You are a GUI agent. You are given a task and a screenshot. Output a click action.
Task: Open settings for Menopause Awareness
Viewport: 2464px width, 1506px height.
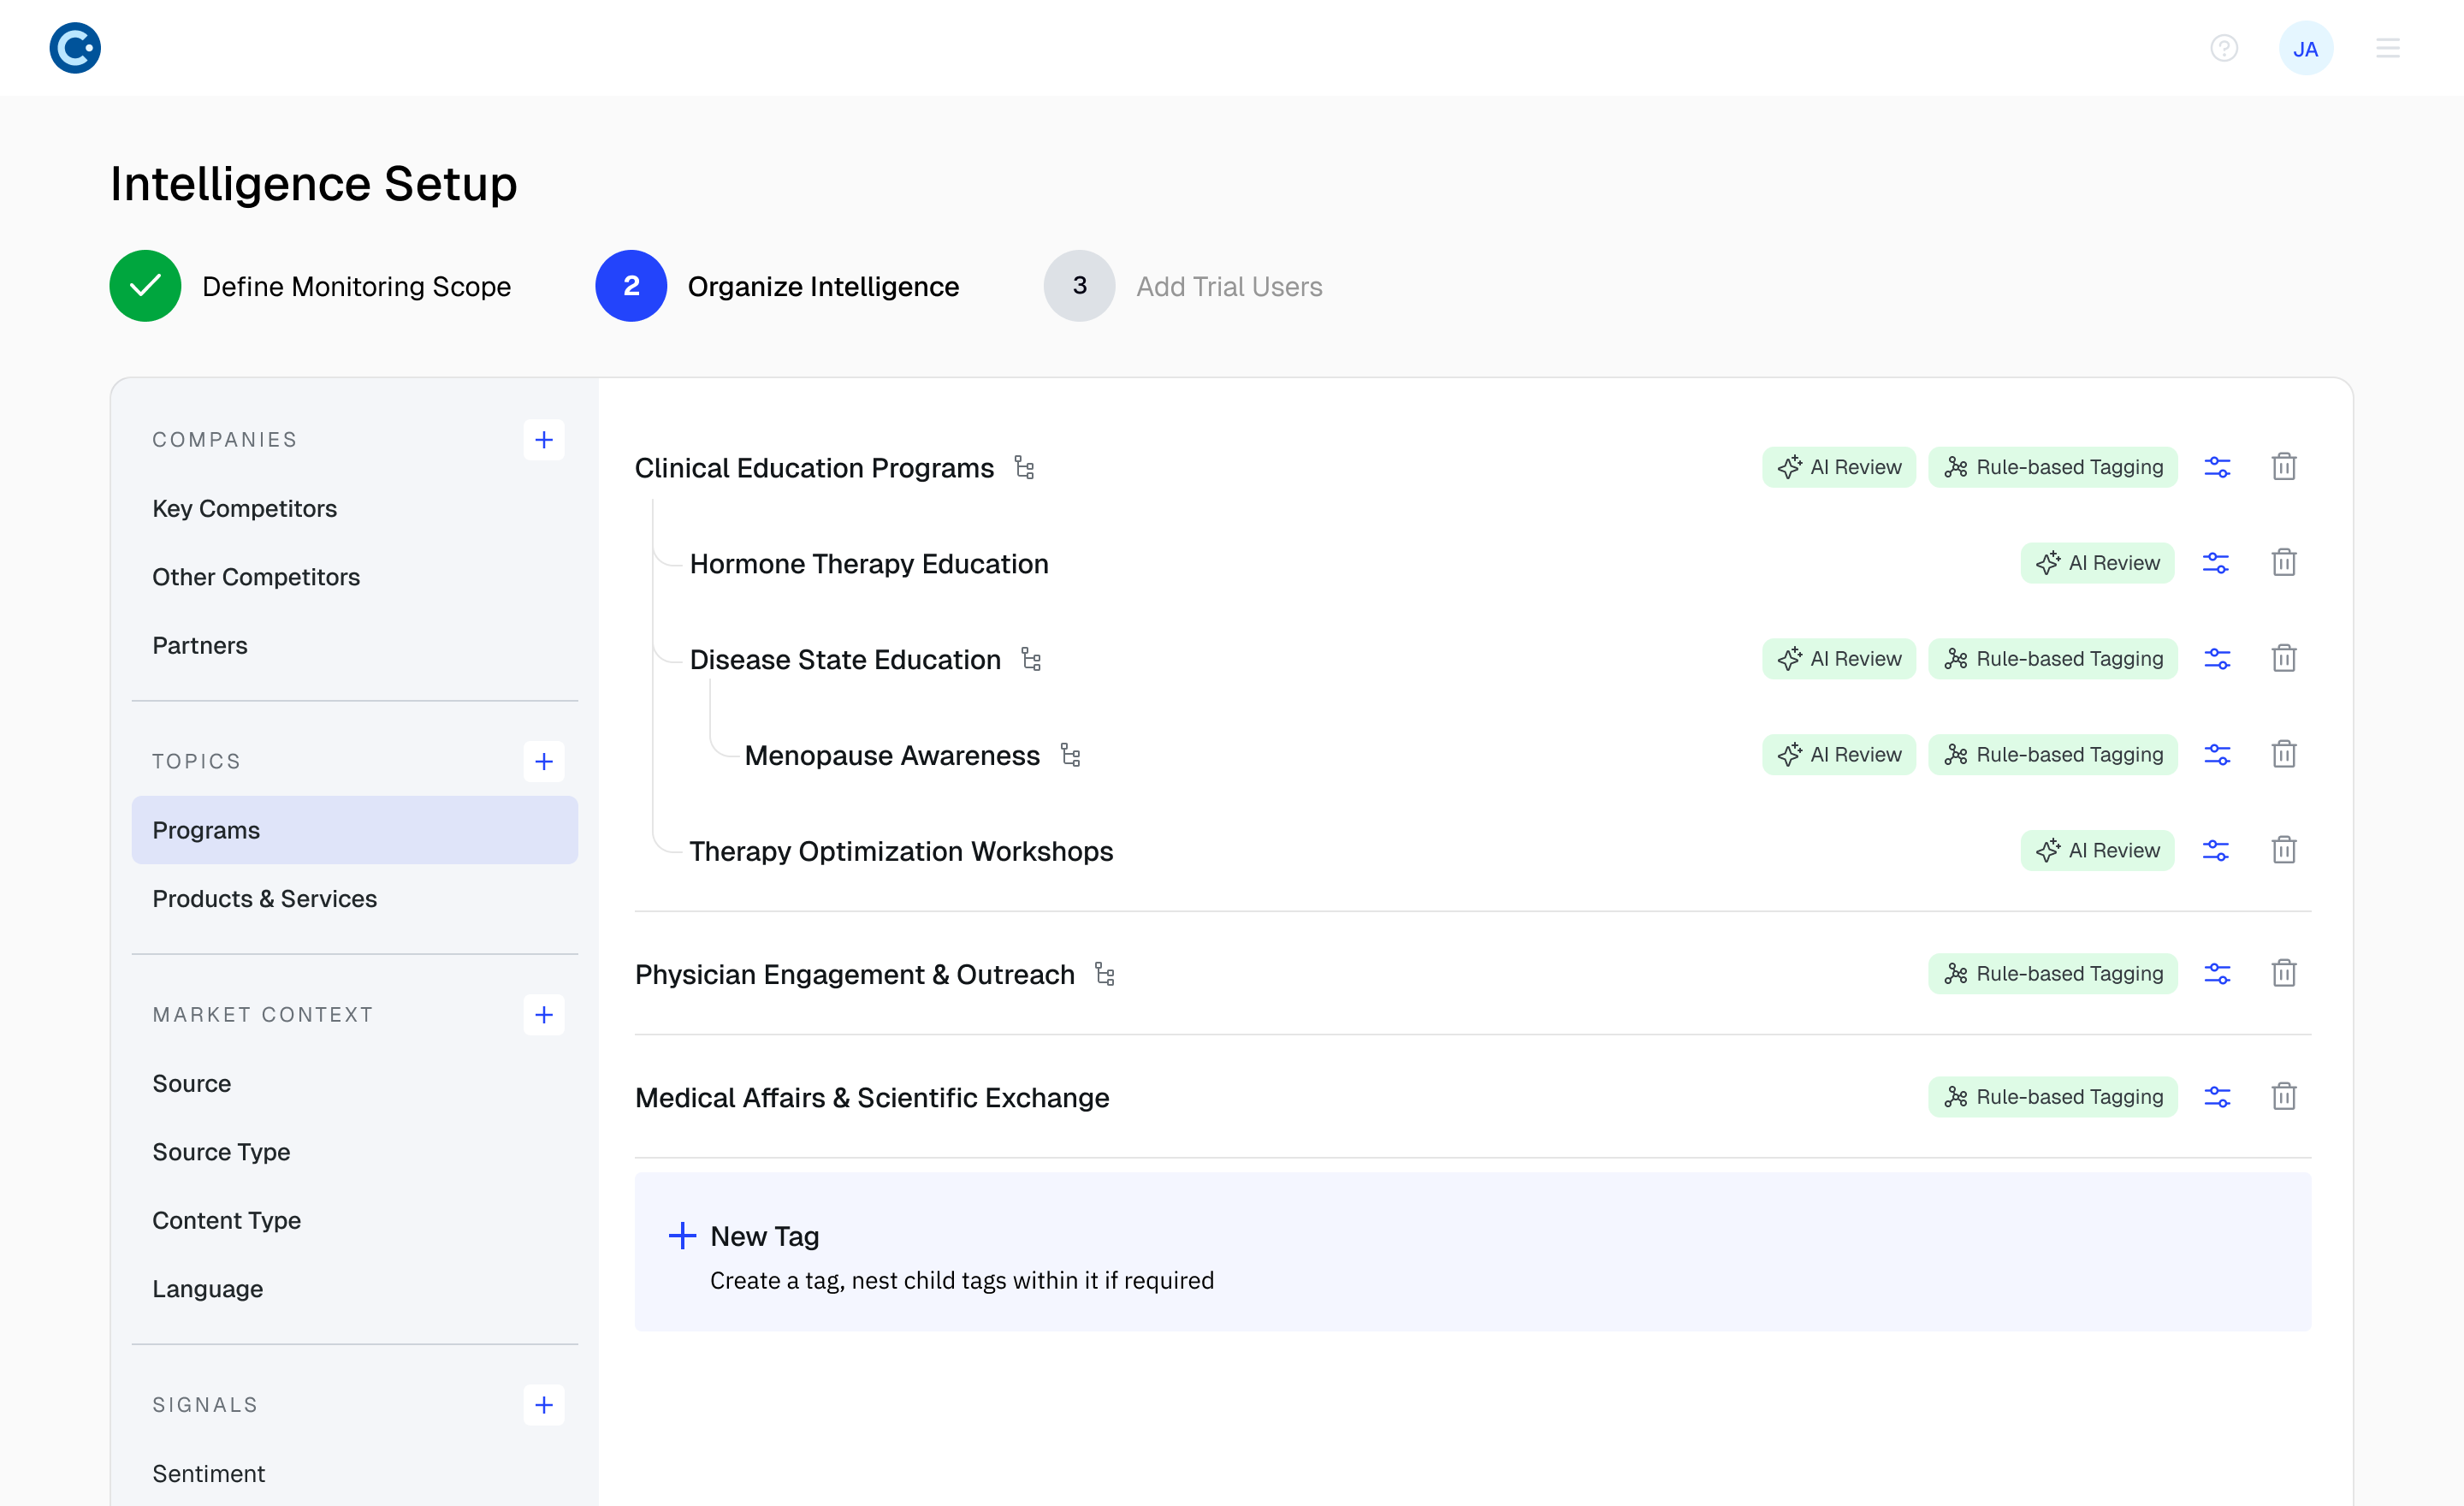click(x=2217, y=756)
